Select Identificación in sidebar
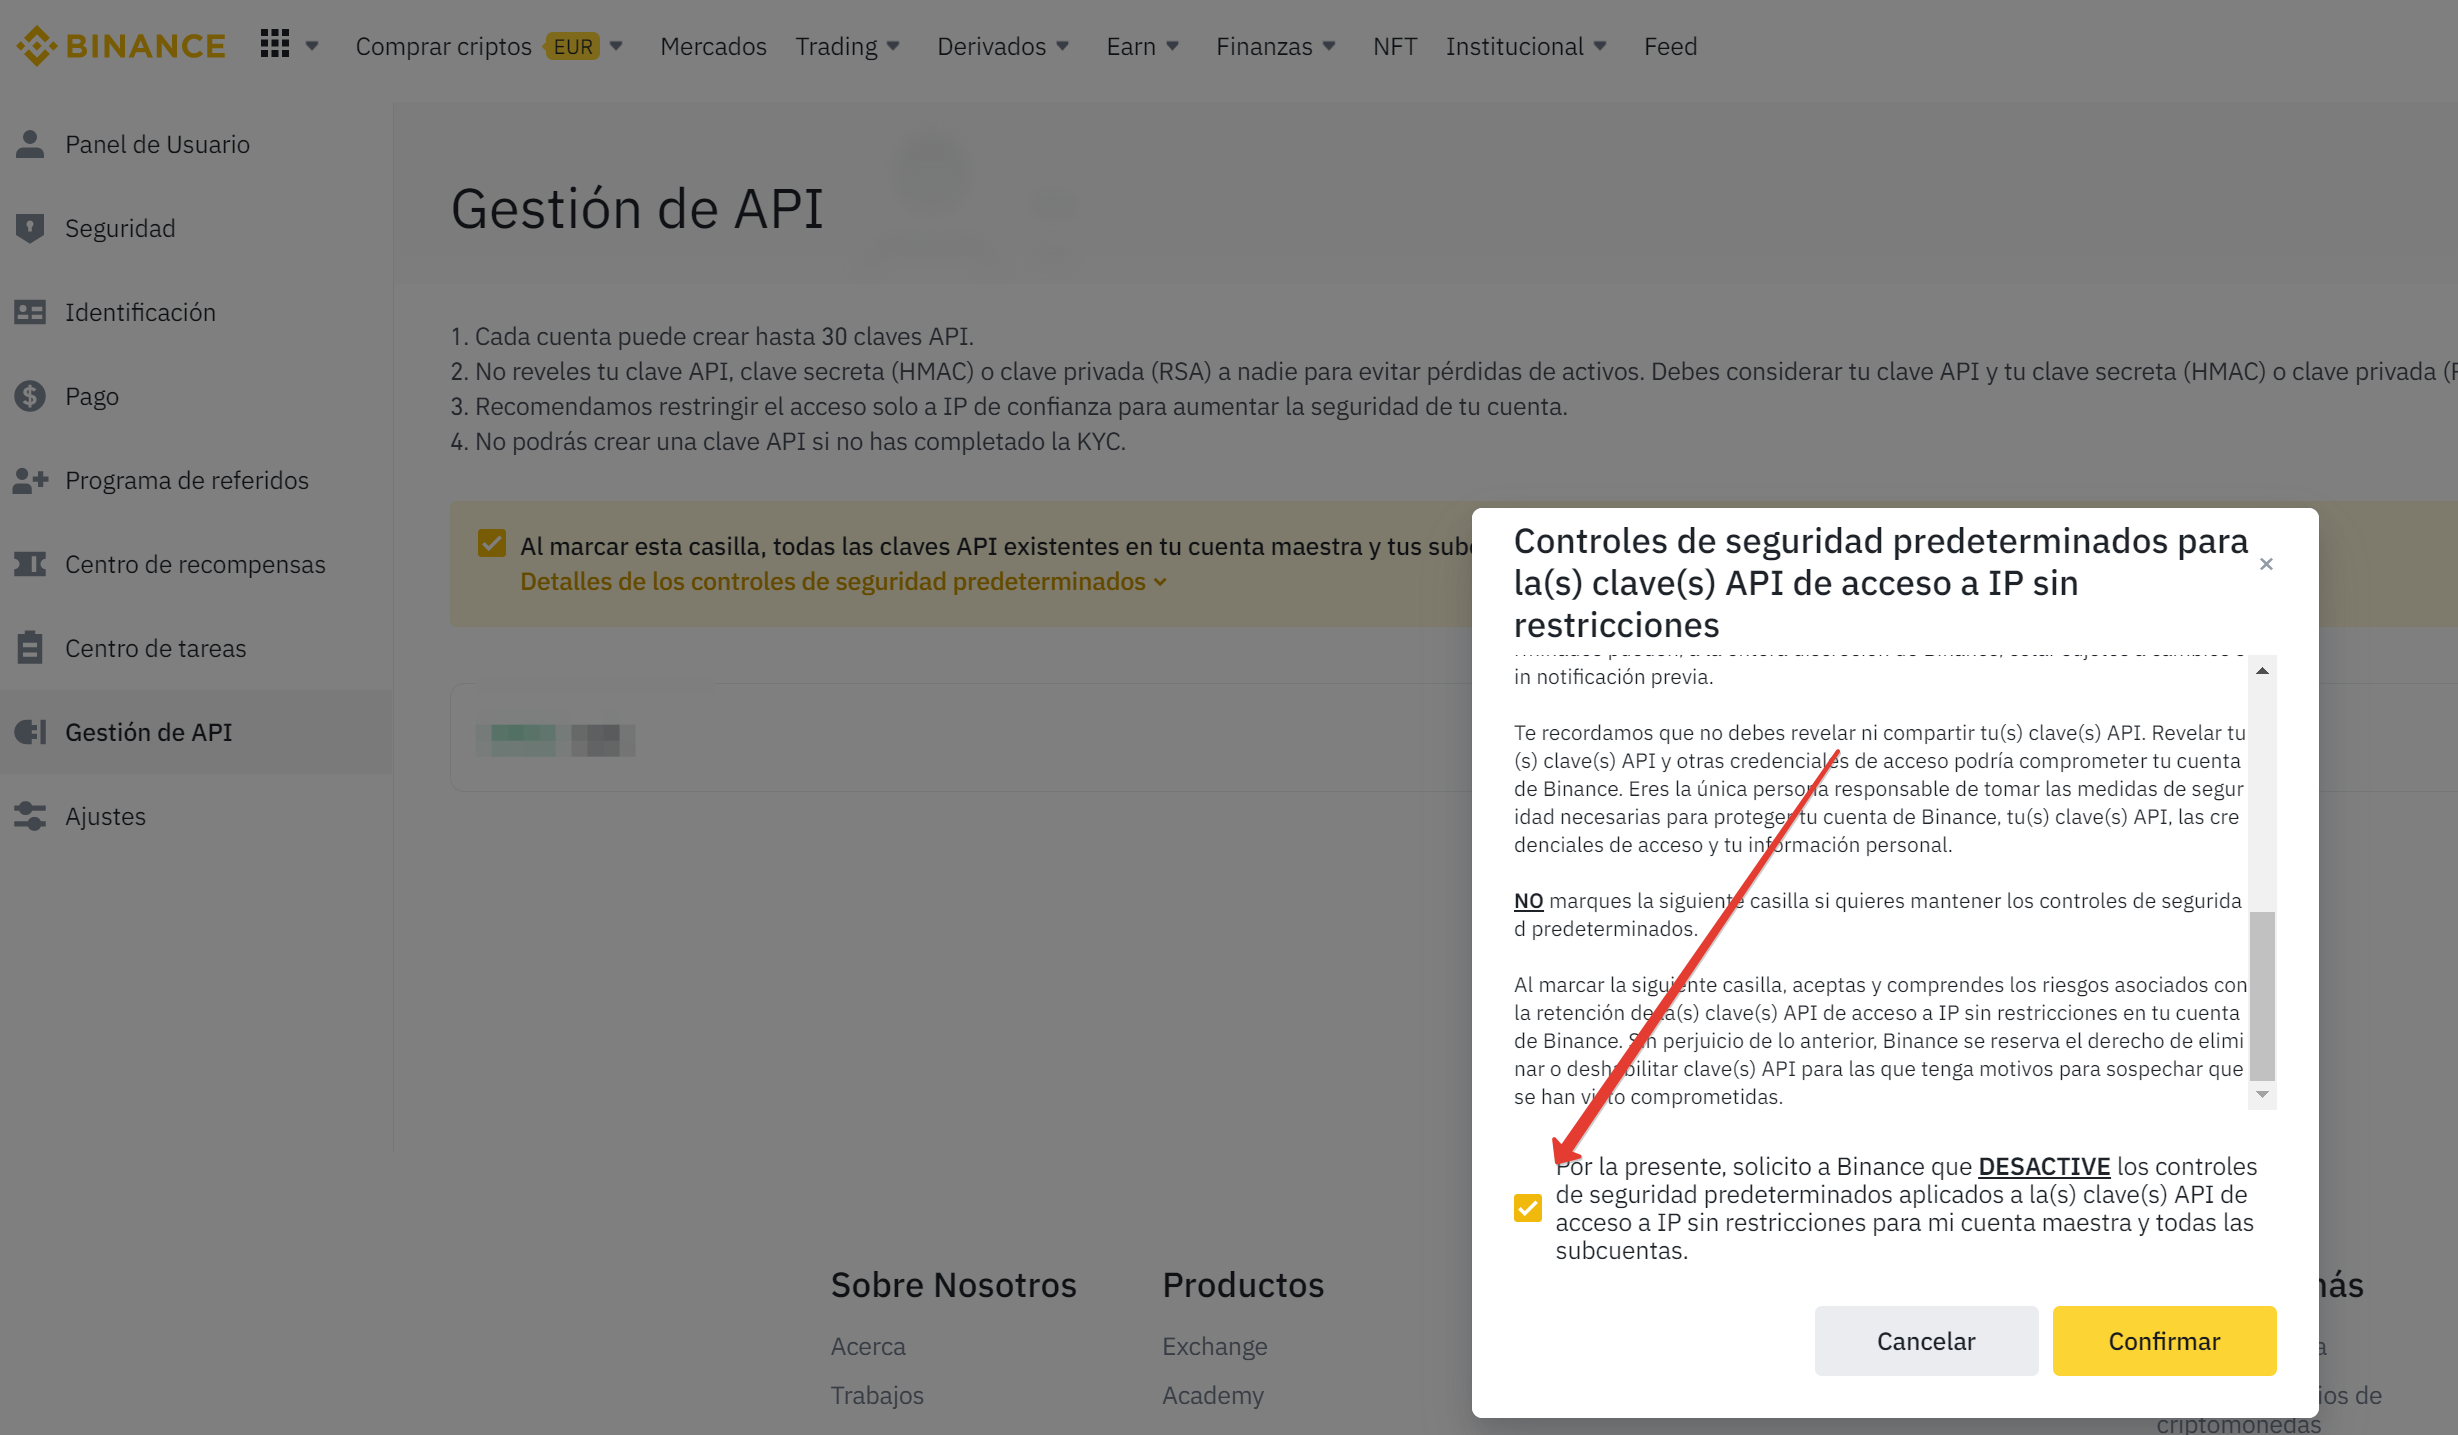 [x=196, y=312]
